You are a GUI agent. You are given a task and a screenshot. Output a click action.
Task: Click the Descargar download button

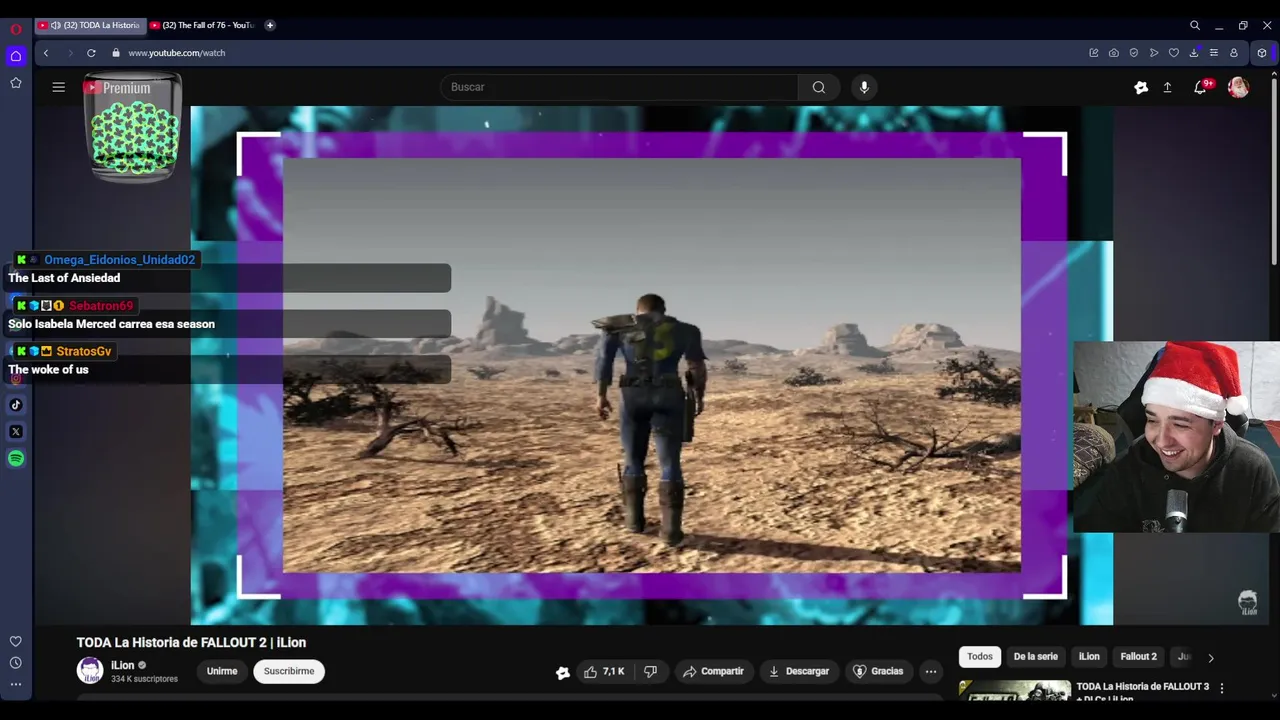coord(798,672)
